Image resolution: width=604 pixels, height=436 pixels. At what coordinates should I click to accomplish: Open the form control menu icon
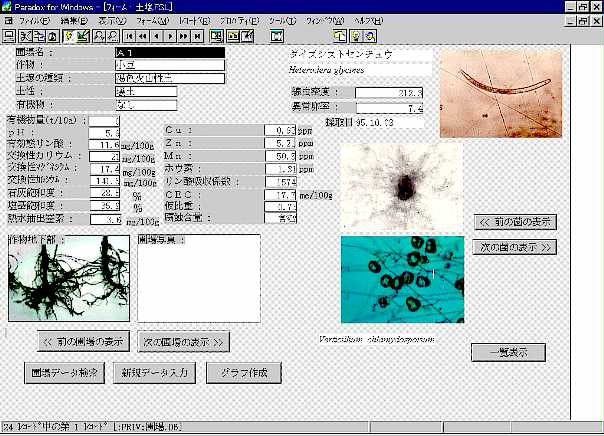(8, 20)
